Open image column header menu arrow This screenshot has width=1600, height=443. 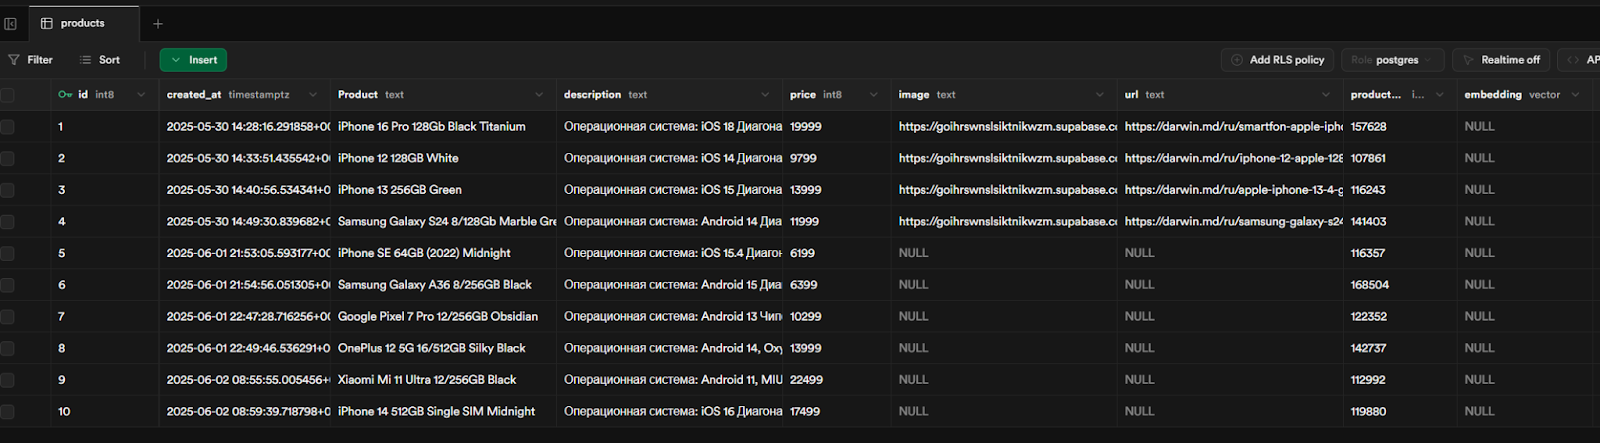(1099, 95)
